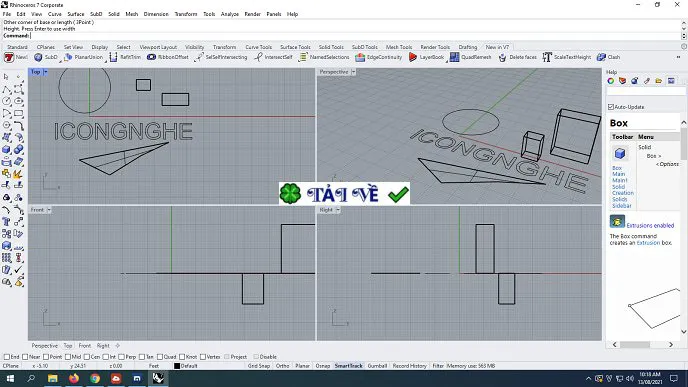
Task: Toggle the Point osnap checkbox
Action: (x=46, y=357)
